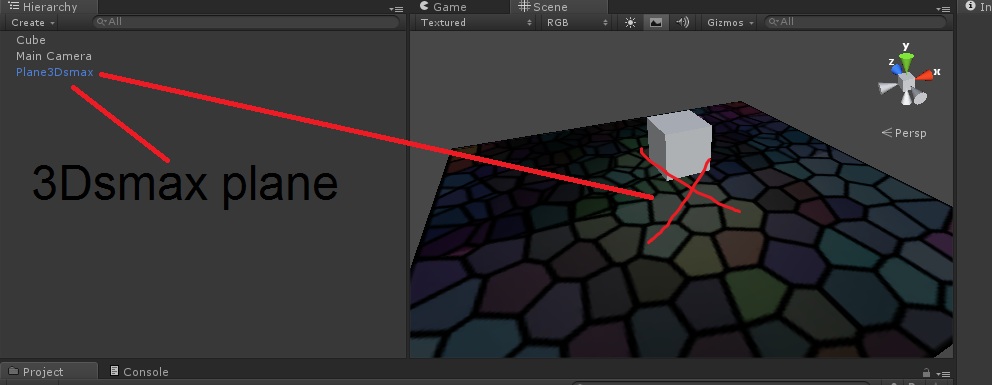Select Main Camera in the Hierarchy
This screenshot has width=992, height=385.
click(x=54, y=56)
